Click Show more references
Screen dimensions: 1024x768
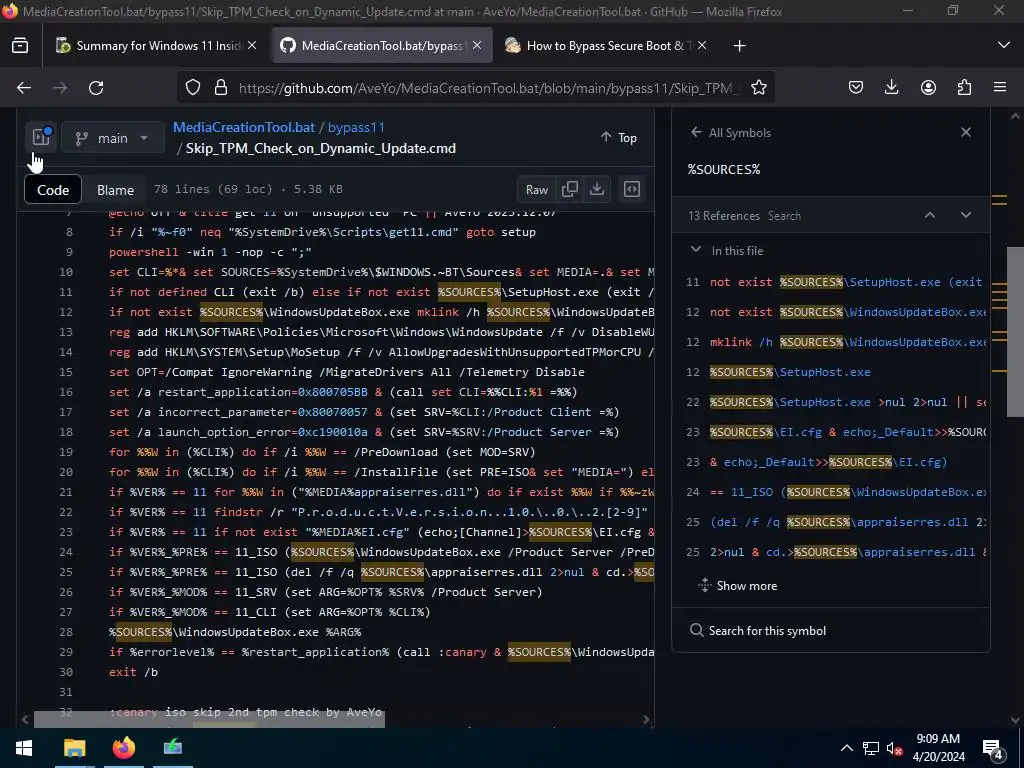pos(738,586)
